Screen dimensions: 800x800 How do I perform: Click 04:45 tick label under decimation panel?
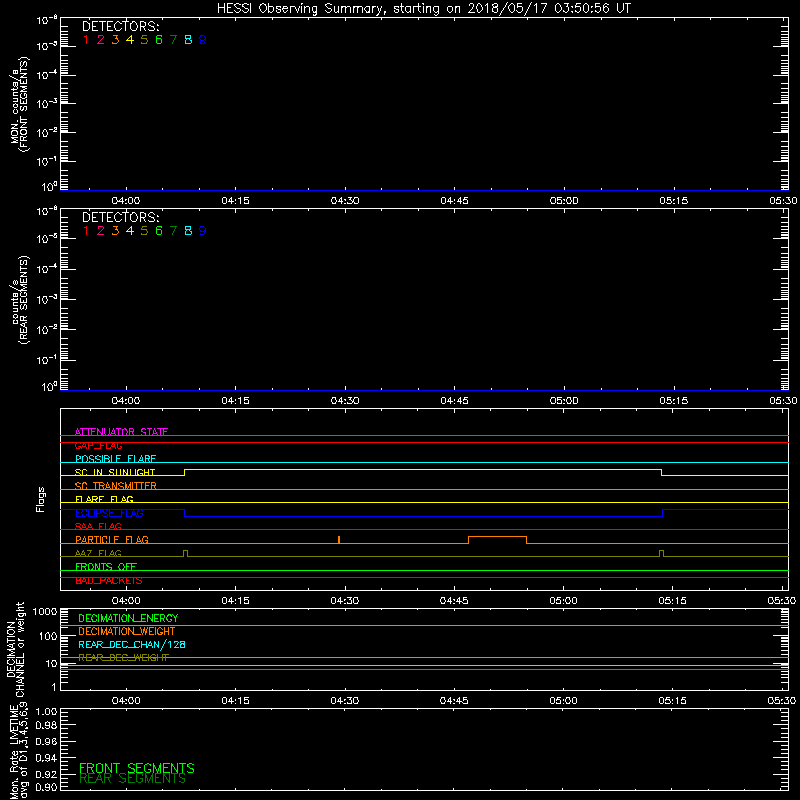pyautogui.click(x=454, y=701)
